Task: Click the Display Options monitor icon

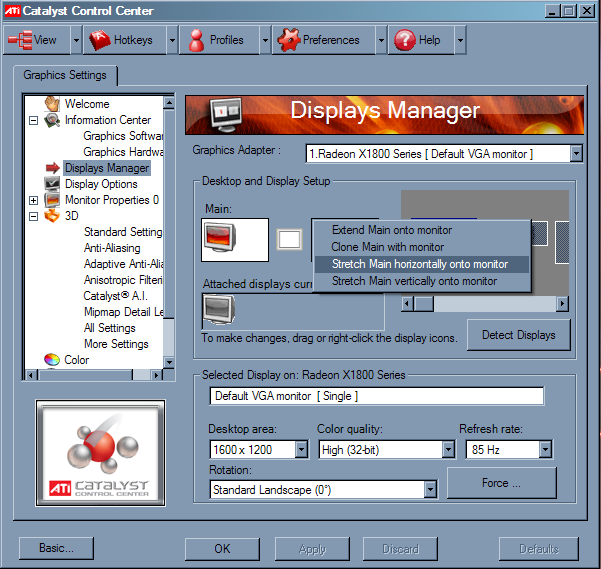Action: (x=52, y=184)
